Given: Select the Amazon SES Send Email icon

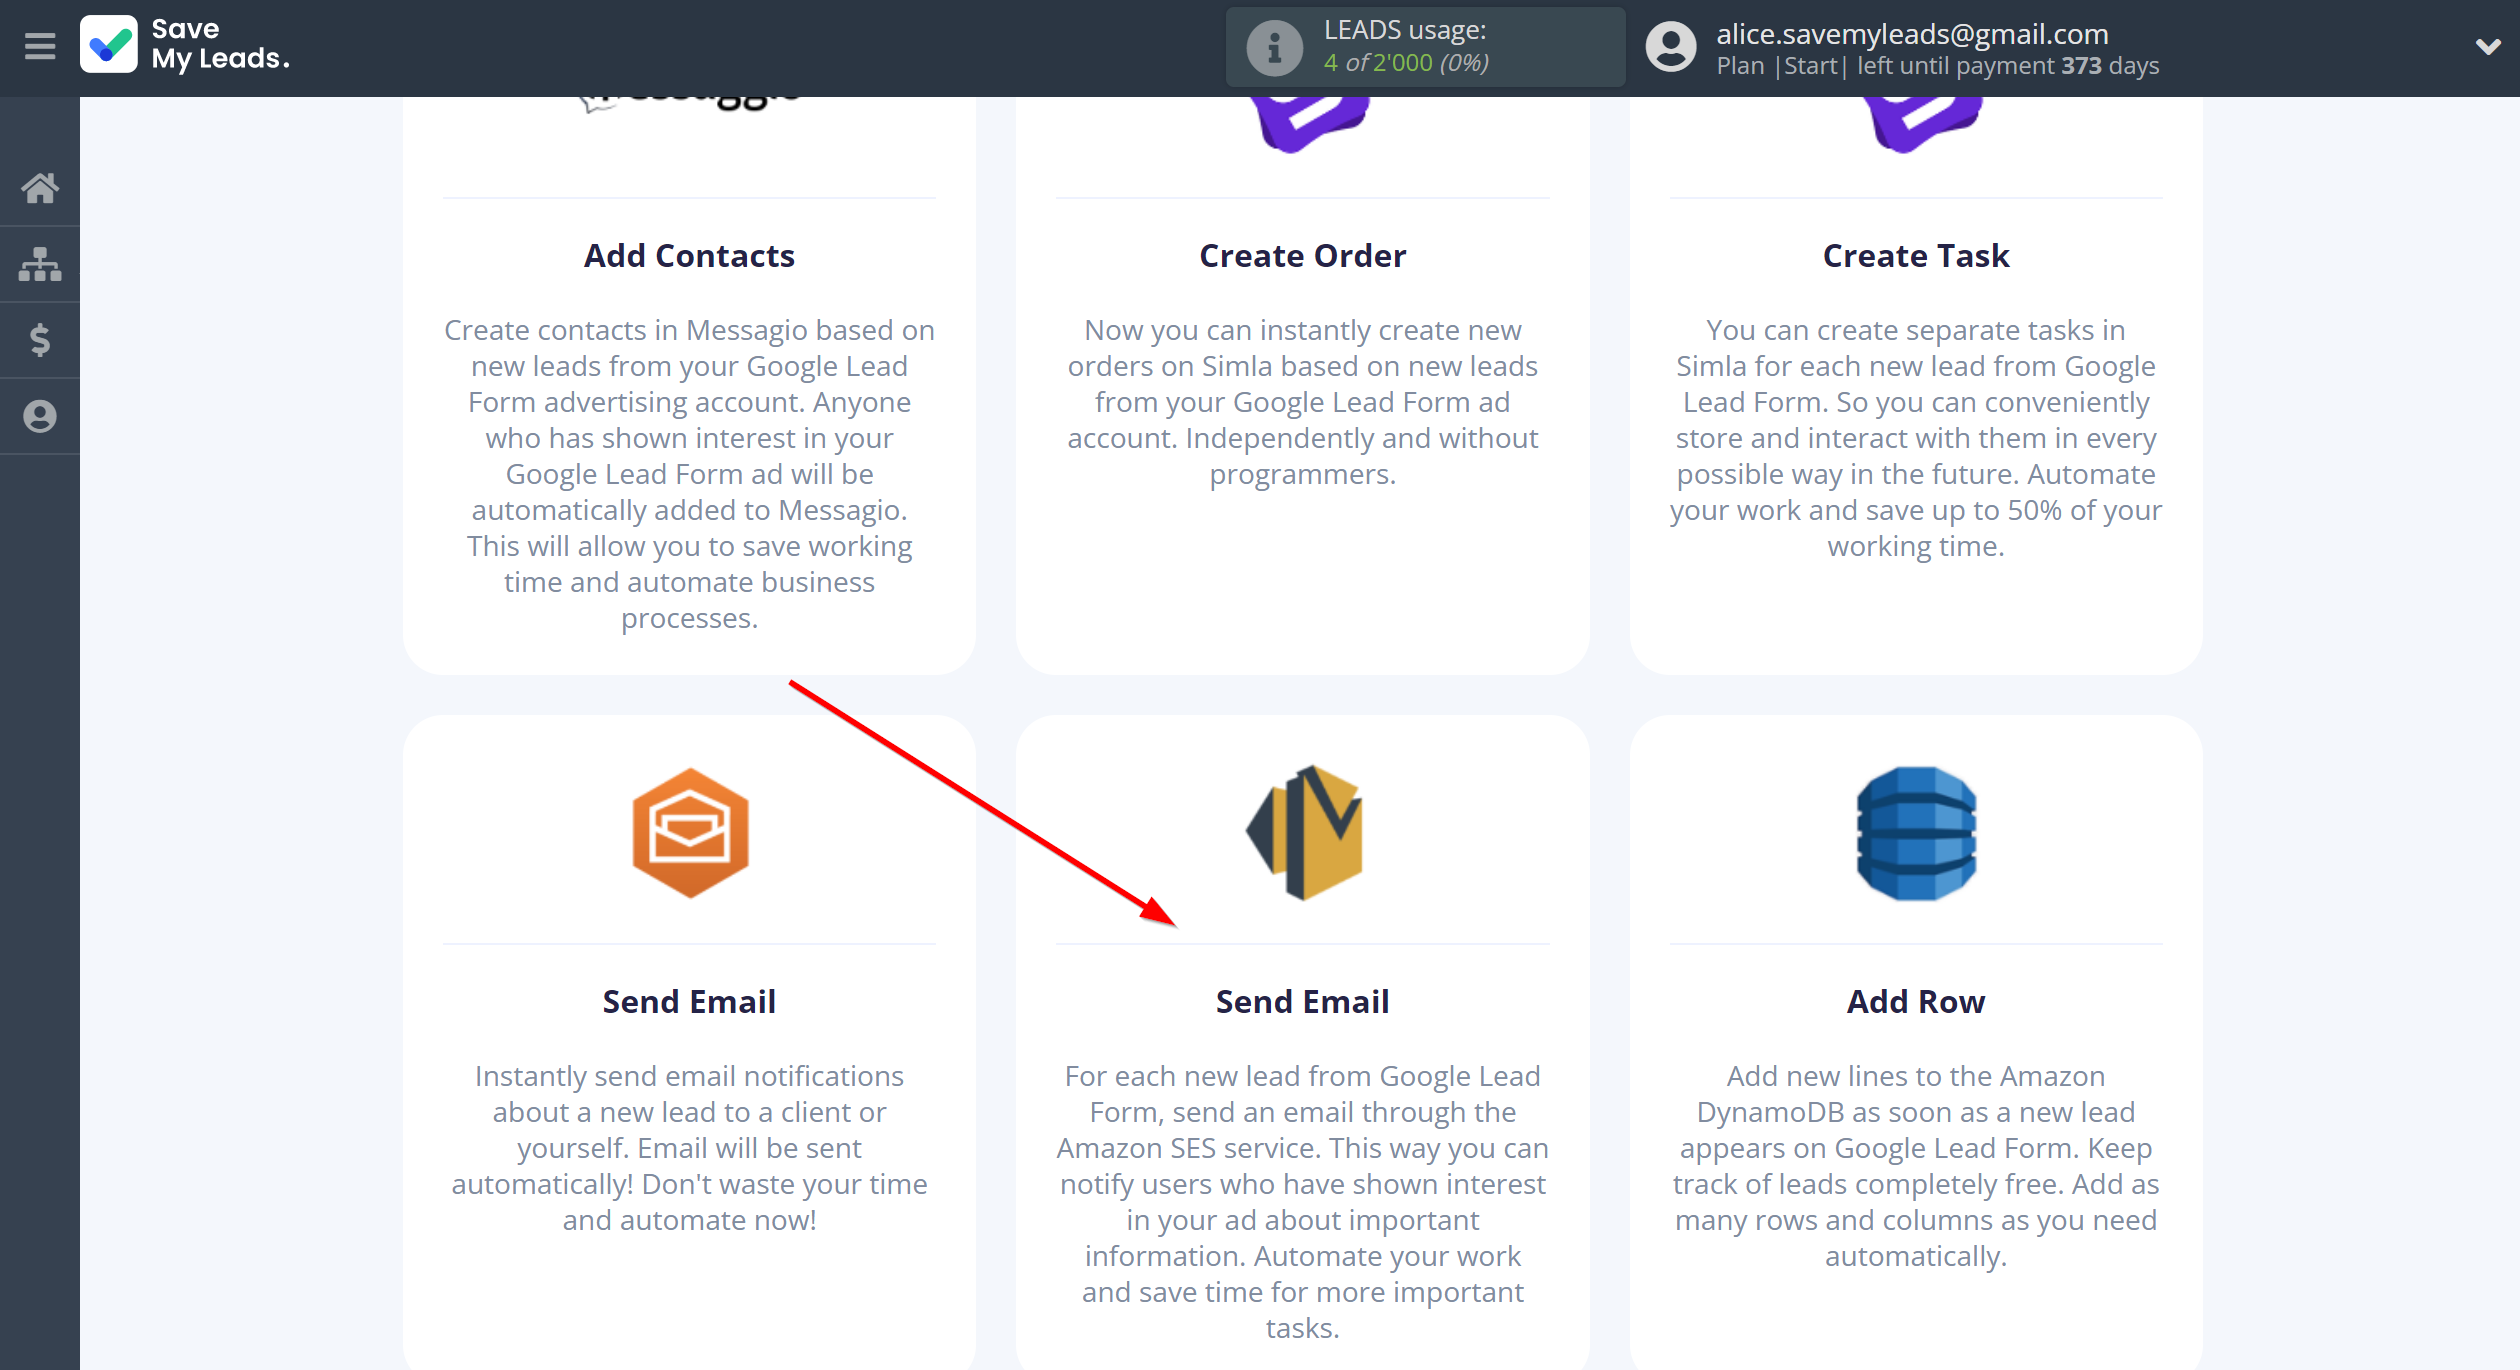Looking at the screenshot, I should coord(1303,833).
